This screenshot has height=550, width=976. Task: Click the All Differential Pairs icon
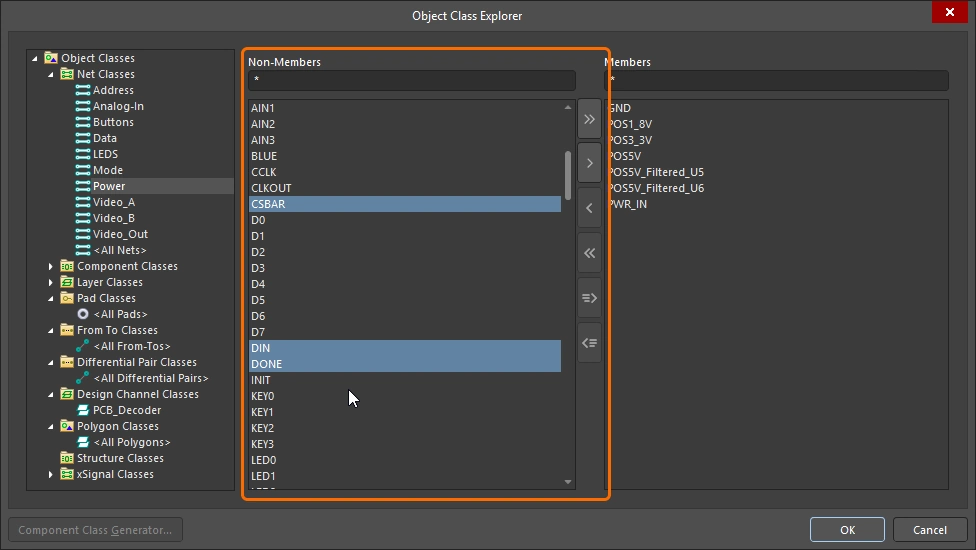click(83, 378)
